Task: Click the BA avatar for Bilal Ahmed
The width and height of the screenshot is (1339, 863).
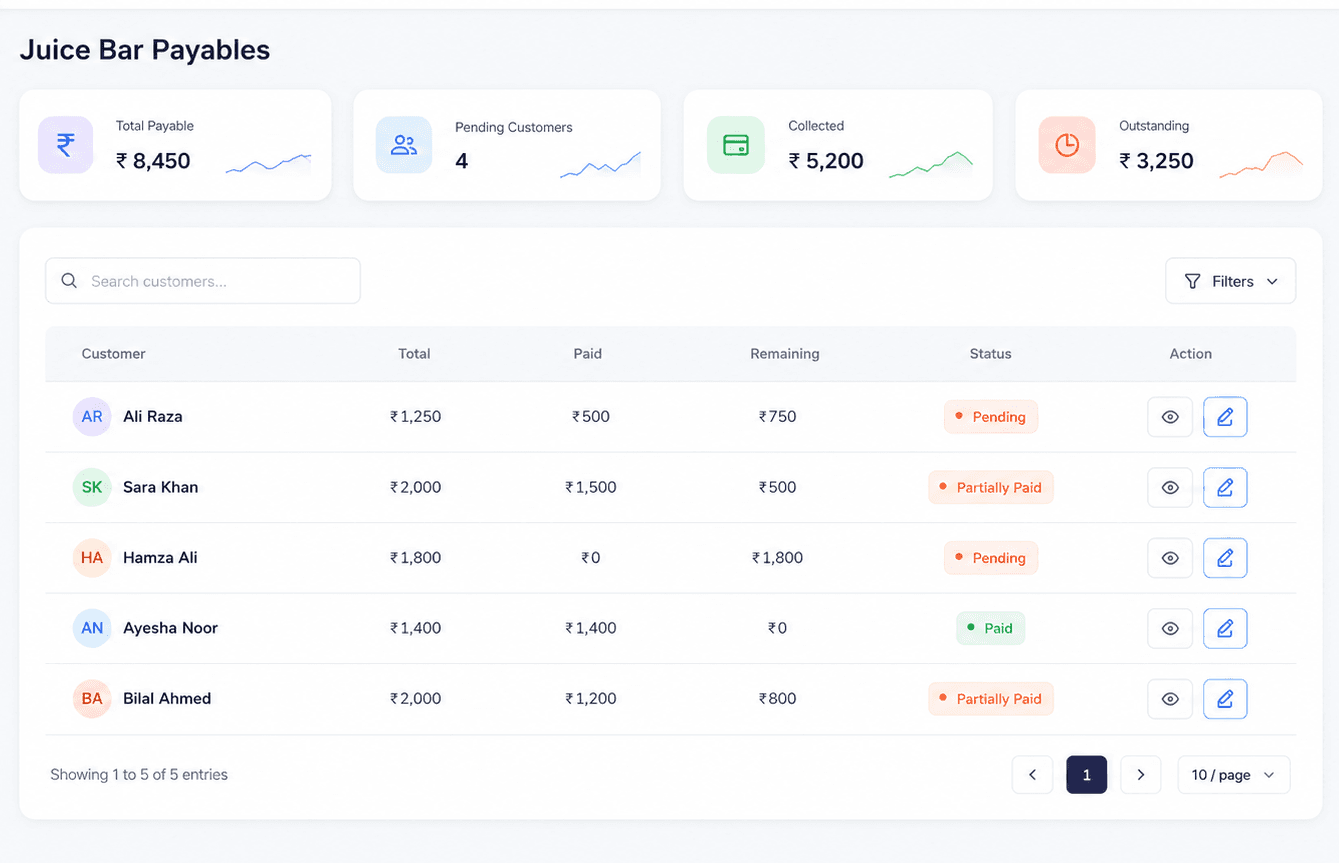Action: [x=92, y=699]
